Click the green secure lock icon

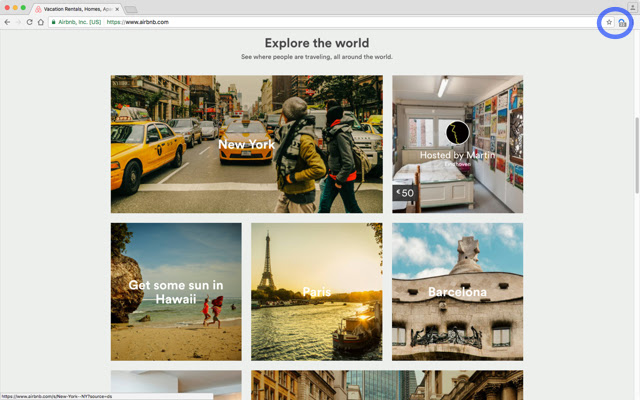(x=54, y=22)
